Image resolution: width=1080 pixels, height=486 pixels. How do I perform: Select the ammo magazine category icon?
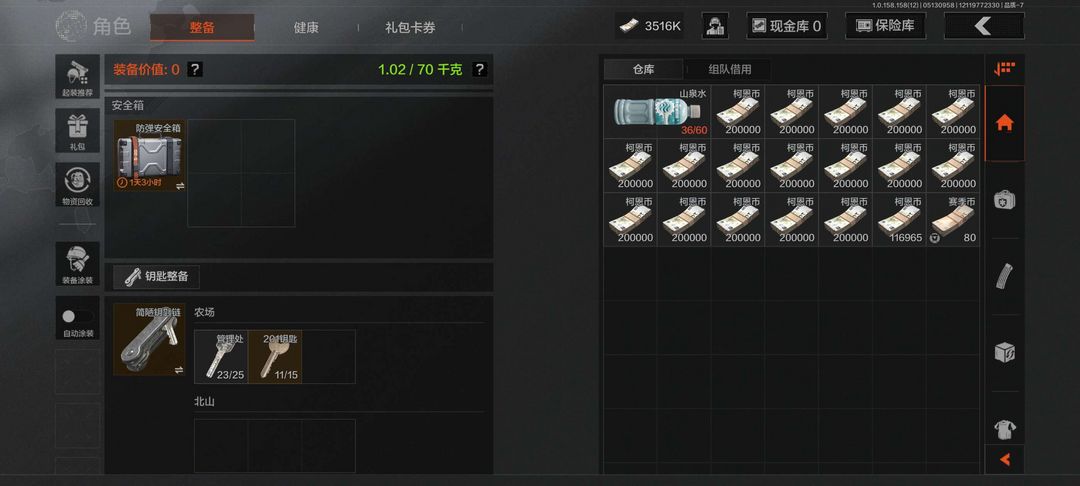[x=1004, y=277]
